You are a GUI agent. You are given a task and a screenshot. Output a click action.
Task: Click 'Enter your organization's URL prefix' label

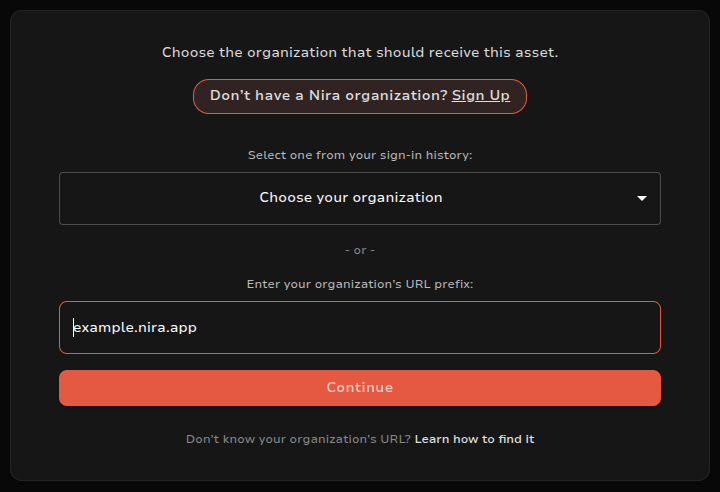[x=360, y=284]
